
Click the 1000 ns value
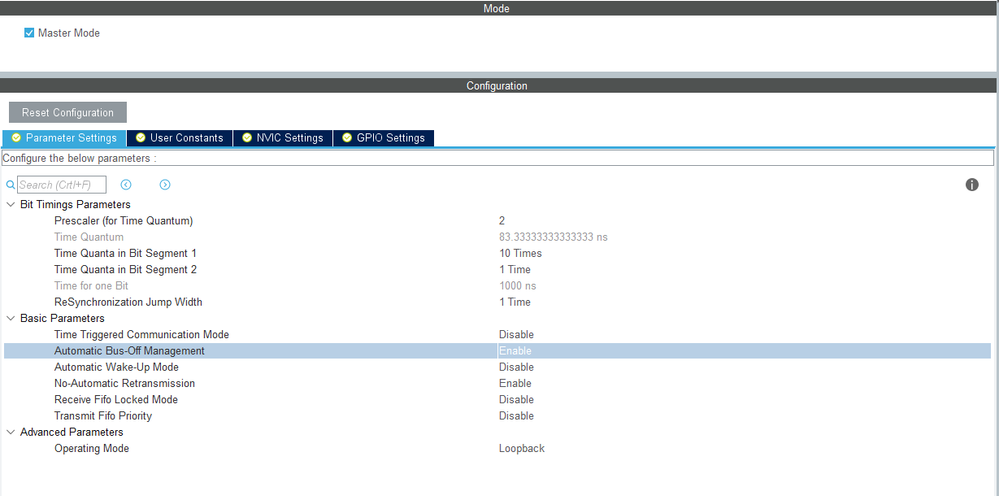tap(517, 286)
